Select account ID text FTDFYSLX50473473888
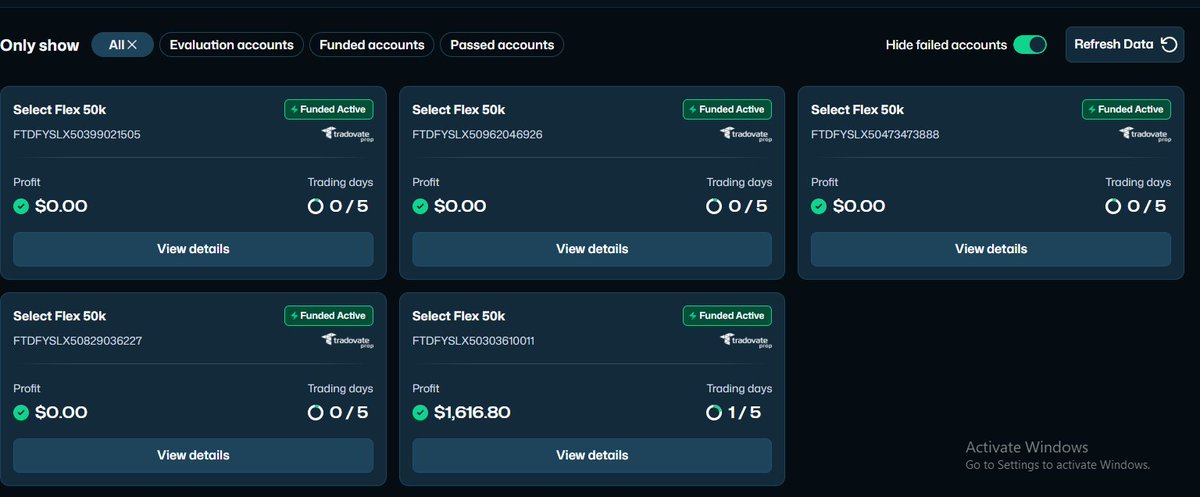1200x497 pixels. pyautogui.click(x=875, y=134)
